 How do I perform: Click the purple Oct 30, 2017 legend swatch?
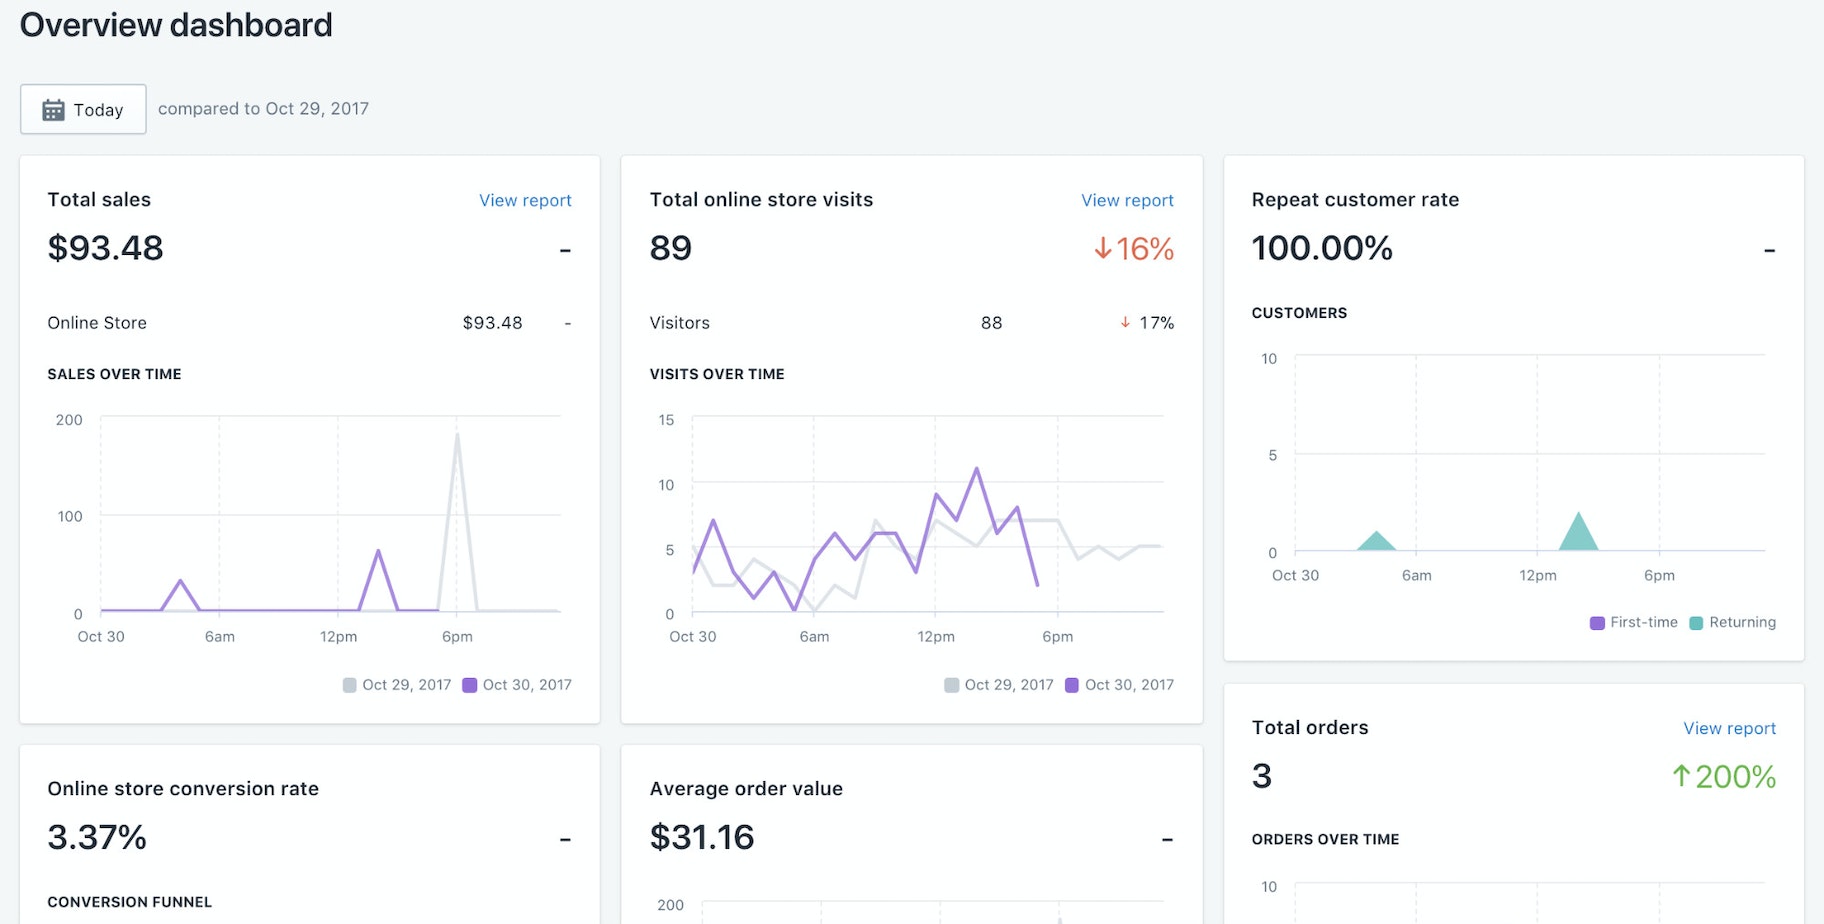(469, 684)
